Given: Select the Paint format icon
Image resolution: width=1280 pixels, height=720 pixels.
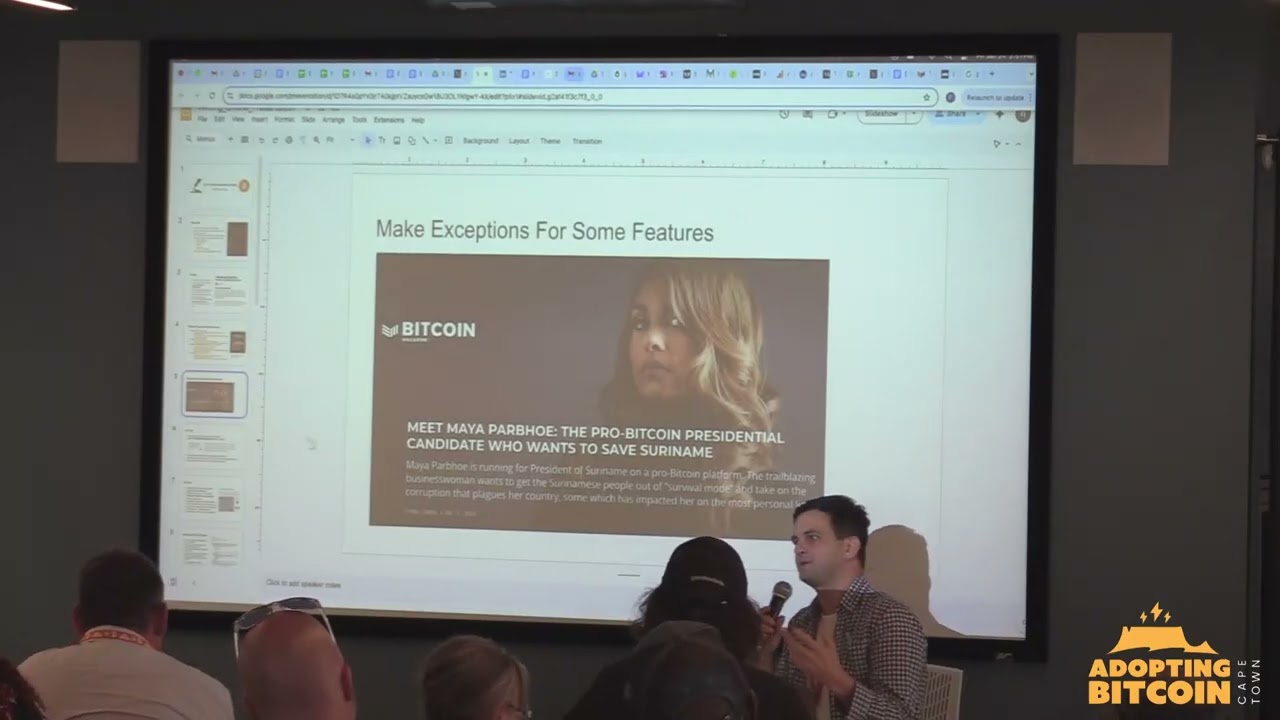Looking at the screenshot, I should coord(303,140).
